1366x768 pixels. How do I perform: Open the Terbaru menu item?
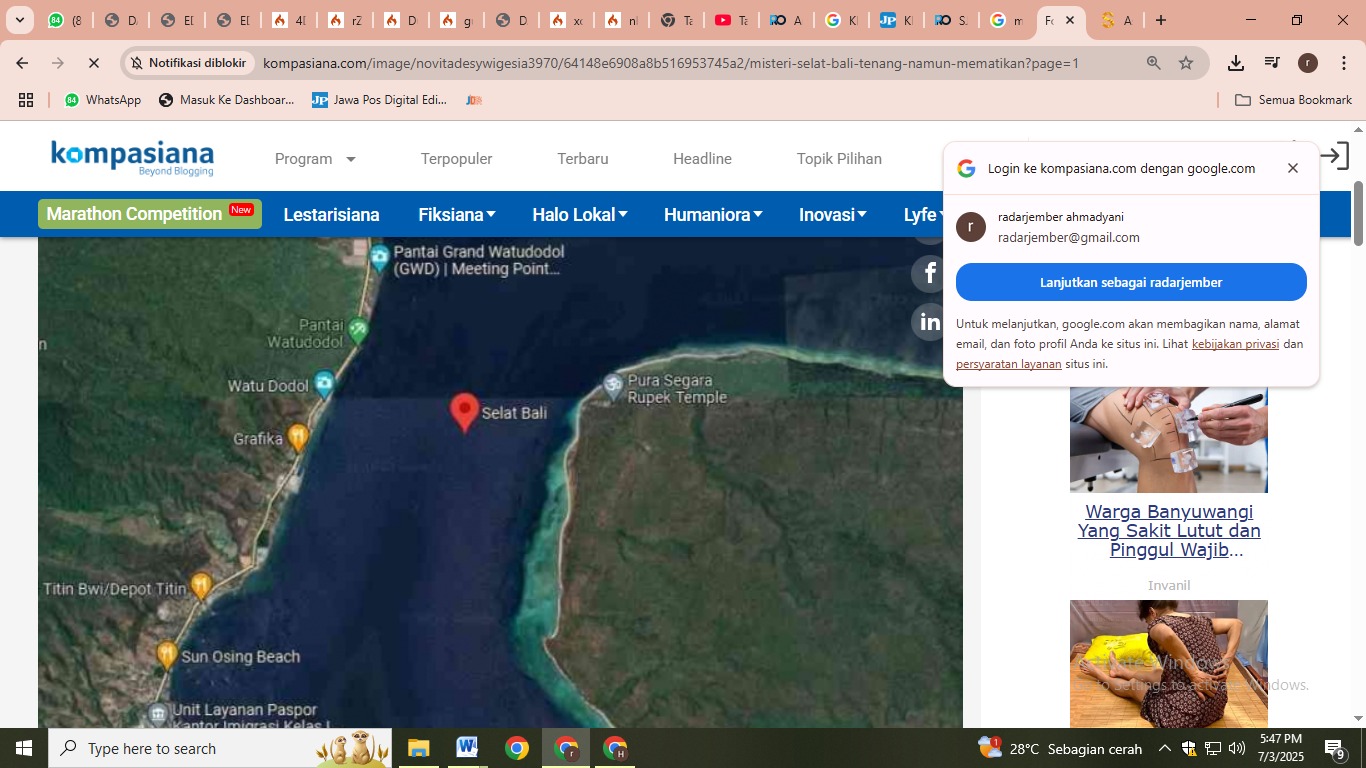pyautogui.click(x=583, y=159)
